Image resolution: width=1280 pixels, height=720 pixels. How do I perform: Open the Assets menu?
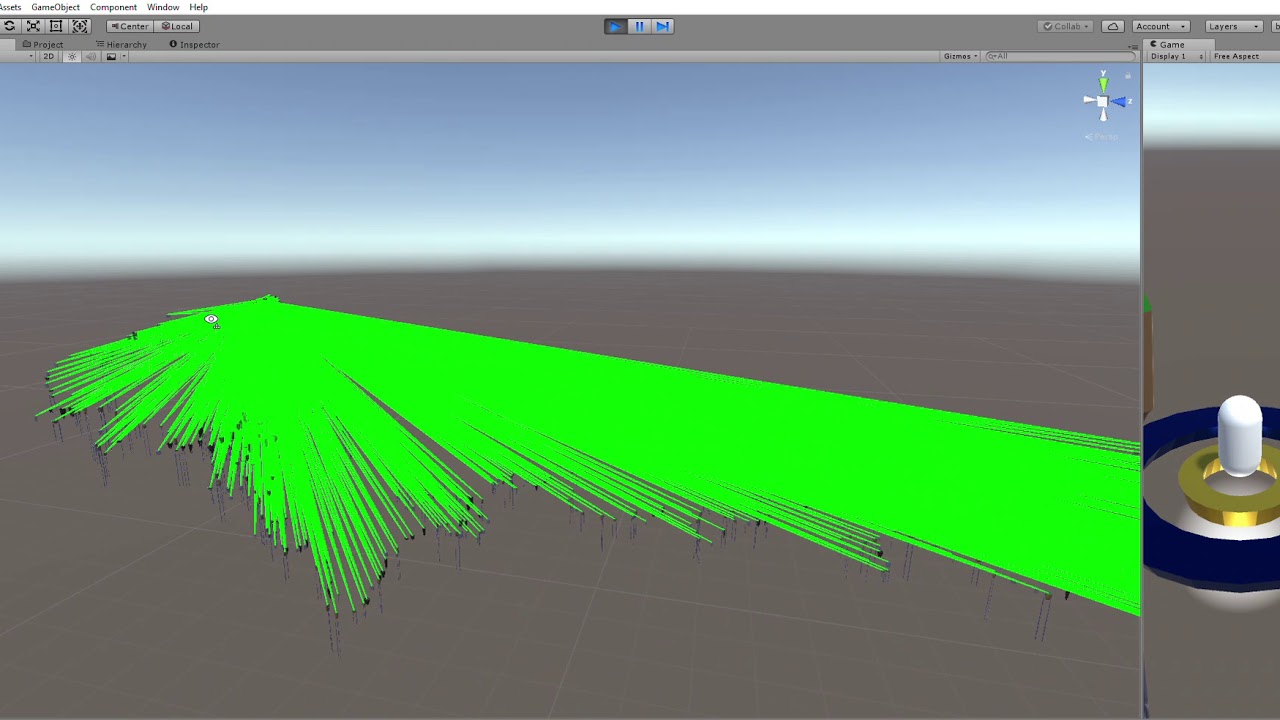click(x=10, y=7)
